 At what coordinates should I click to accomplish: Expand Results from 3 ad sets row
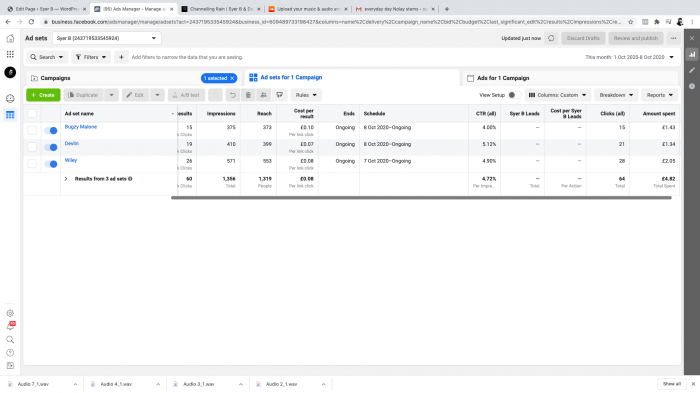pos(66,179)
